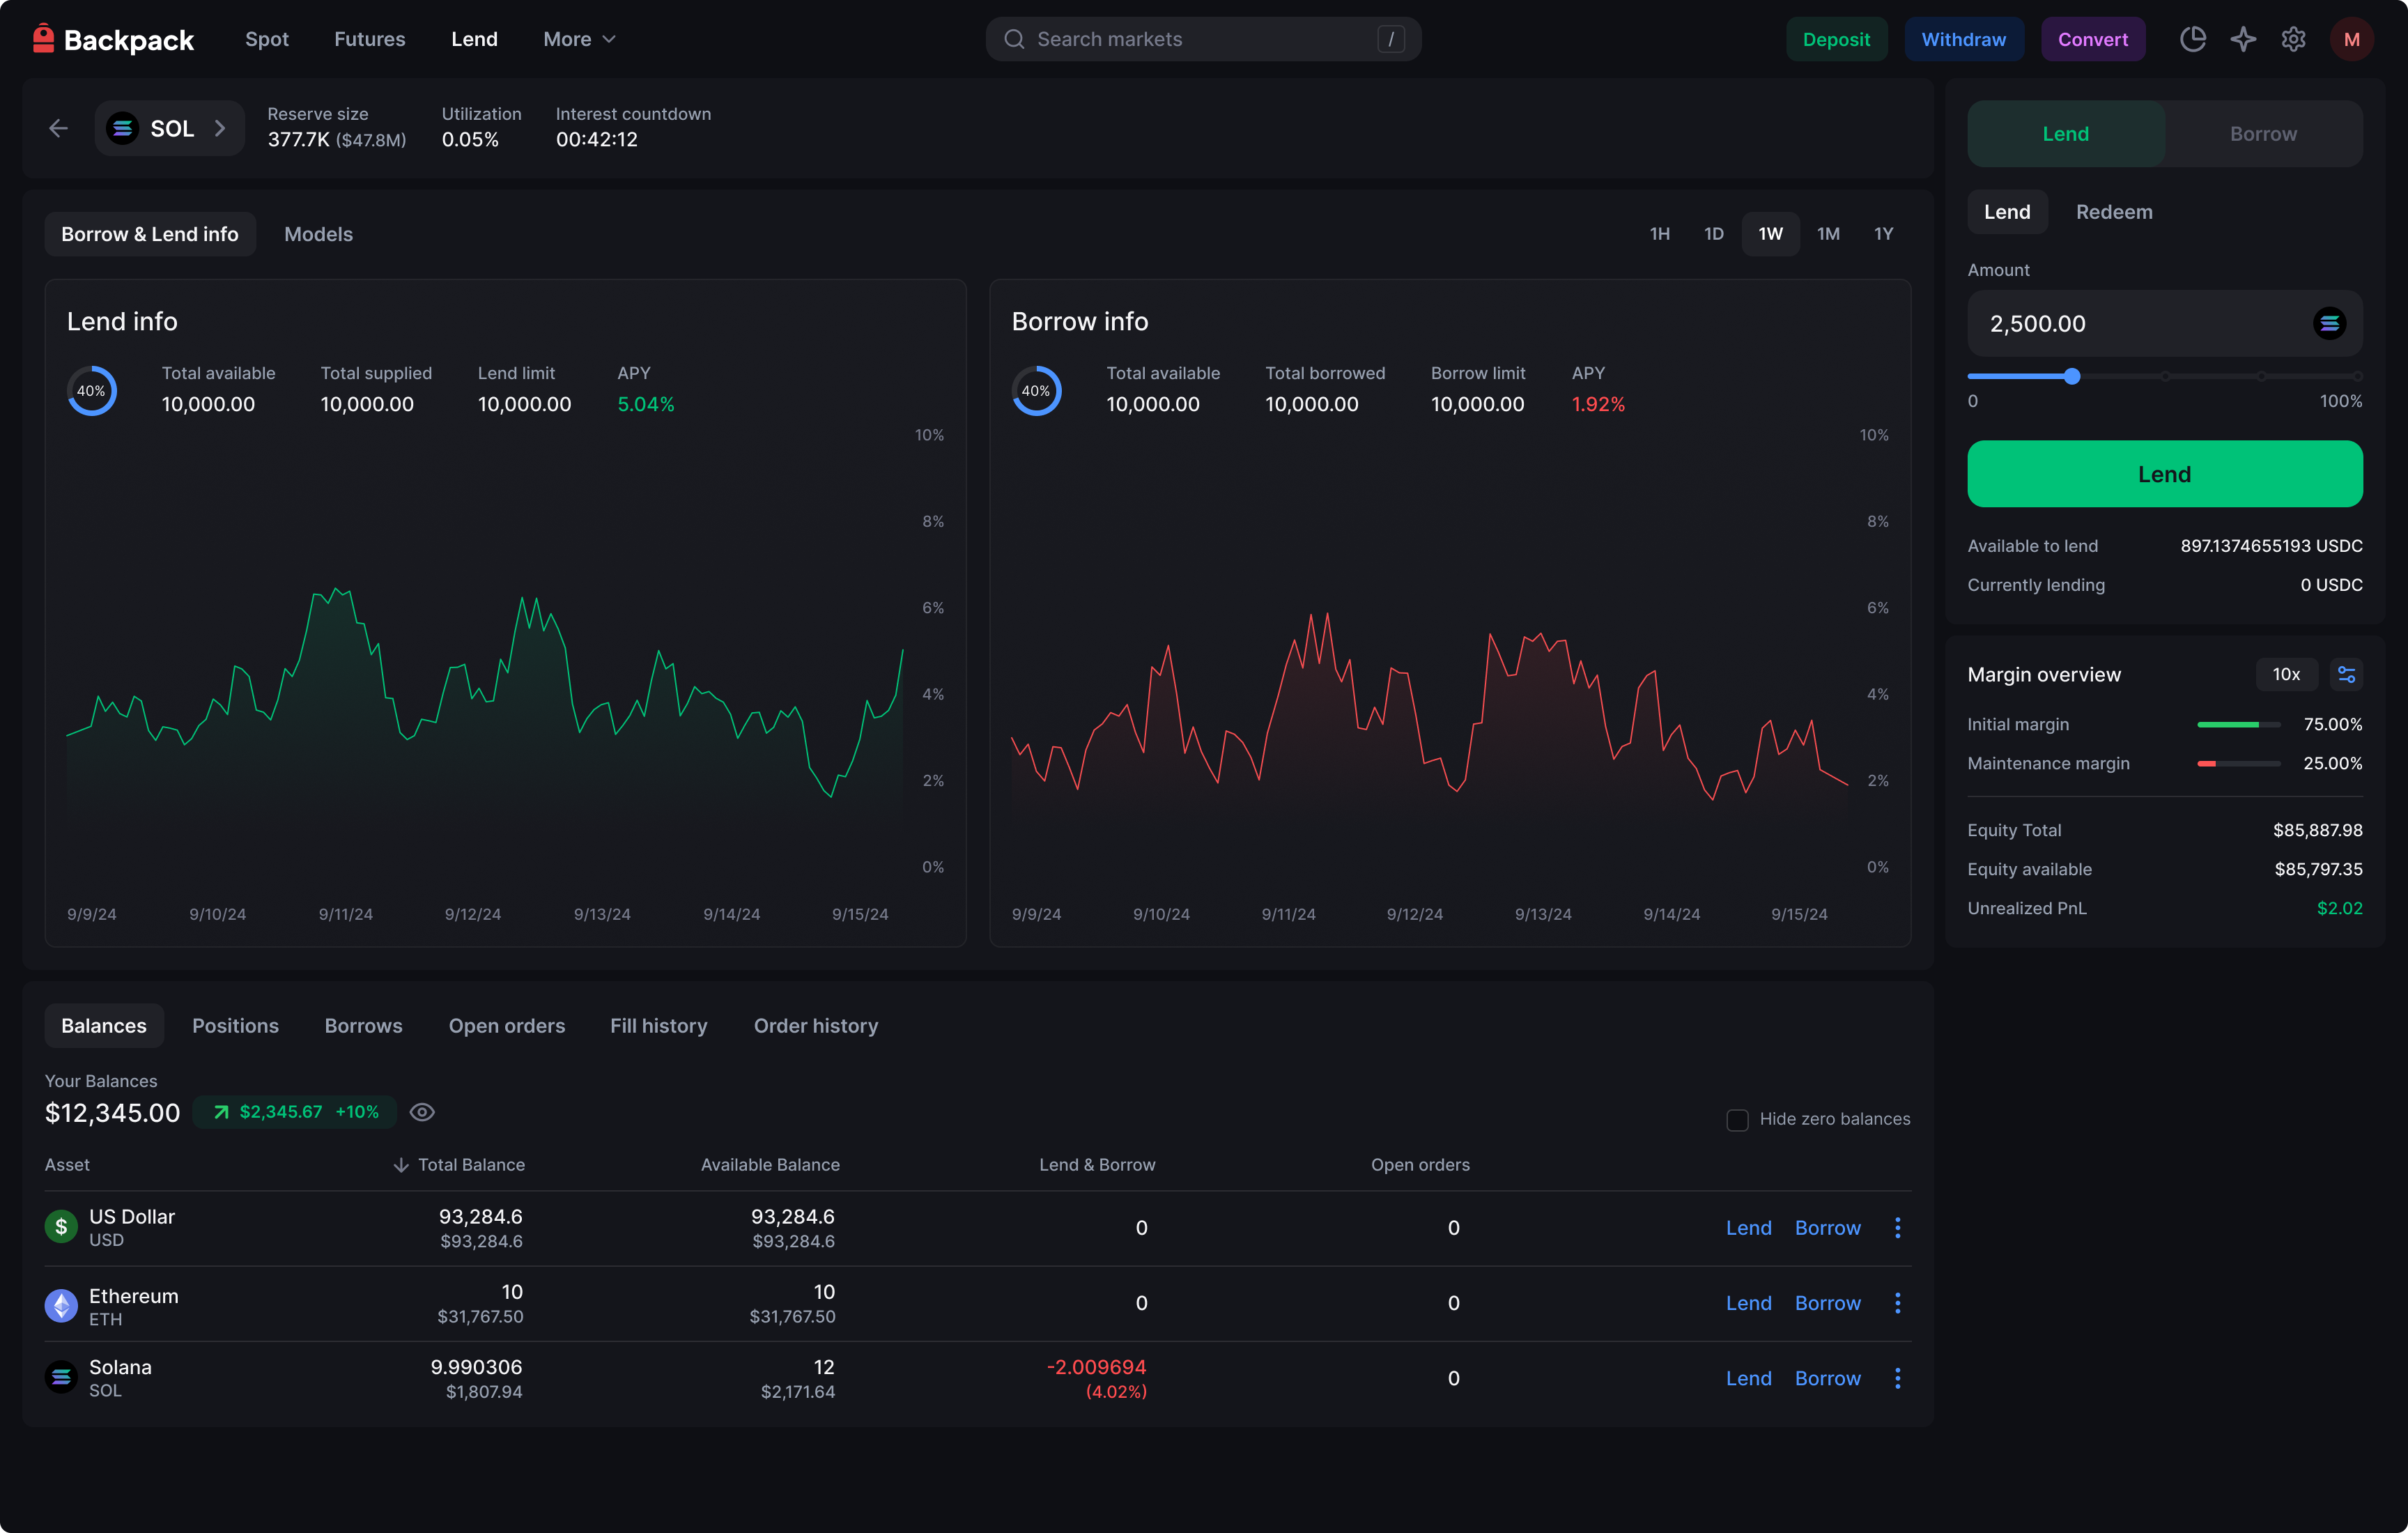Switch to the Borrow toggle in the side panel
Screen dimensions: 2408x1533
click(2263, 134)
